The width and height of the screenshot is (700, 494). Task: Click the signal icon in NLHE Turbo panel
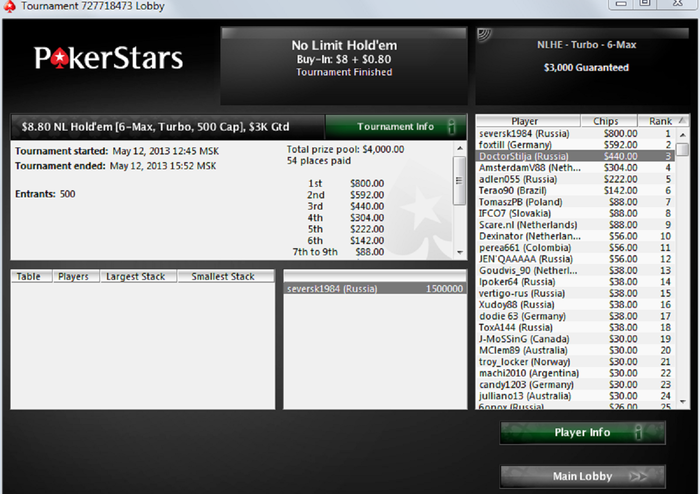tap(484, 35)
